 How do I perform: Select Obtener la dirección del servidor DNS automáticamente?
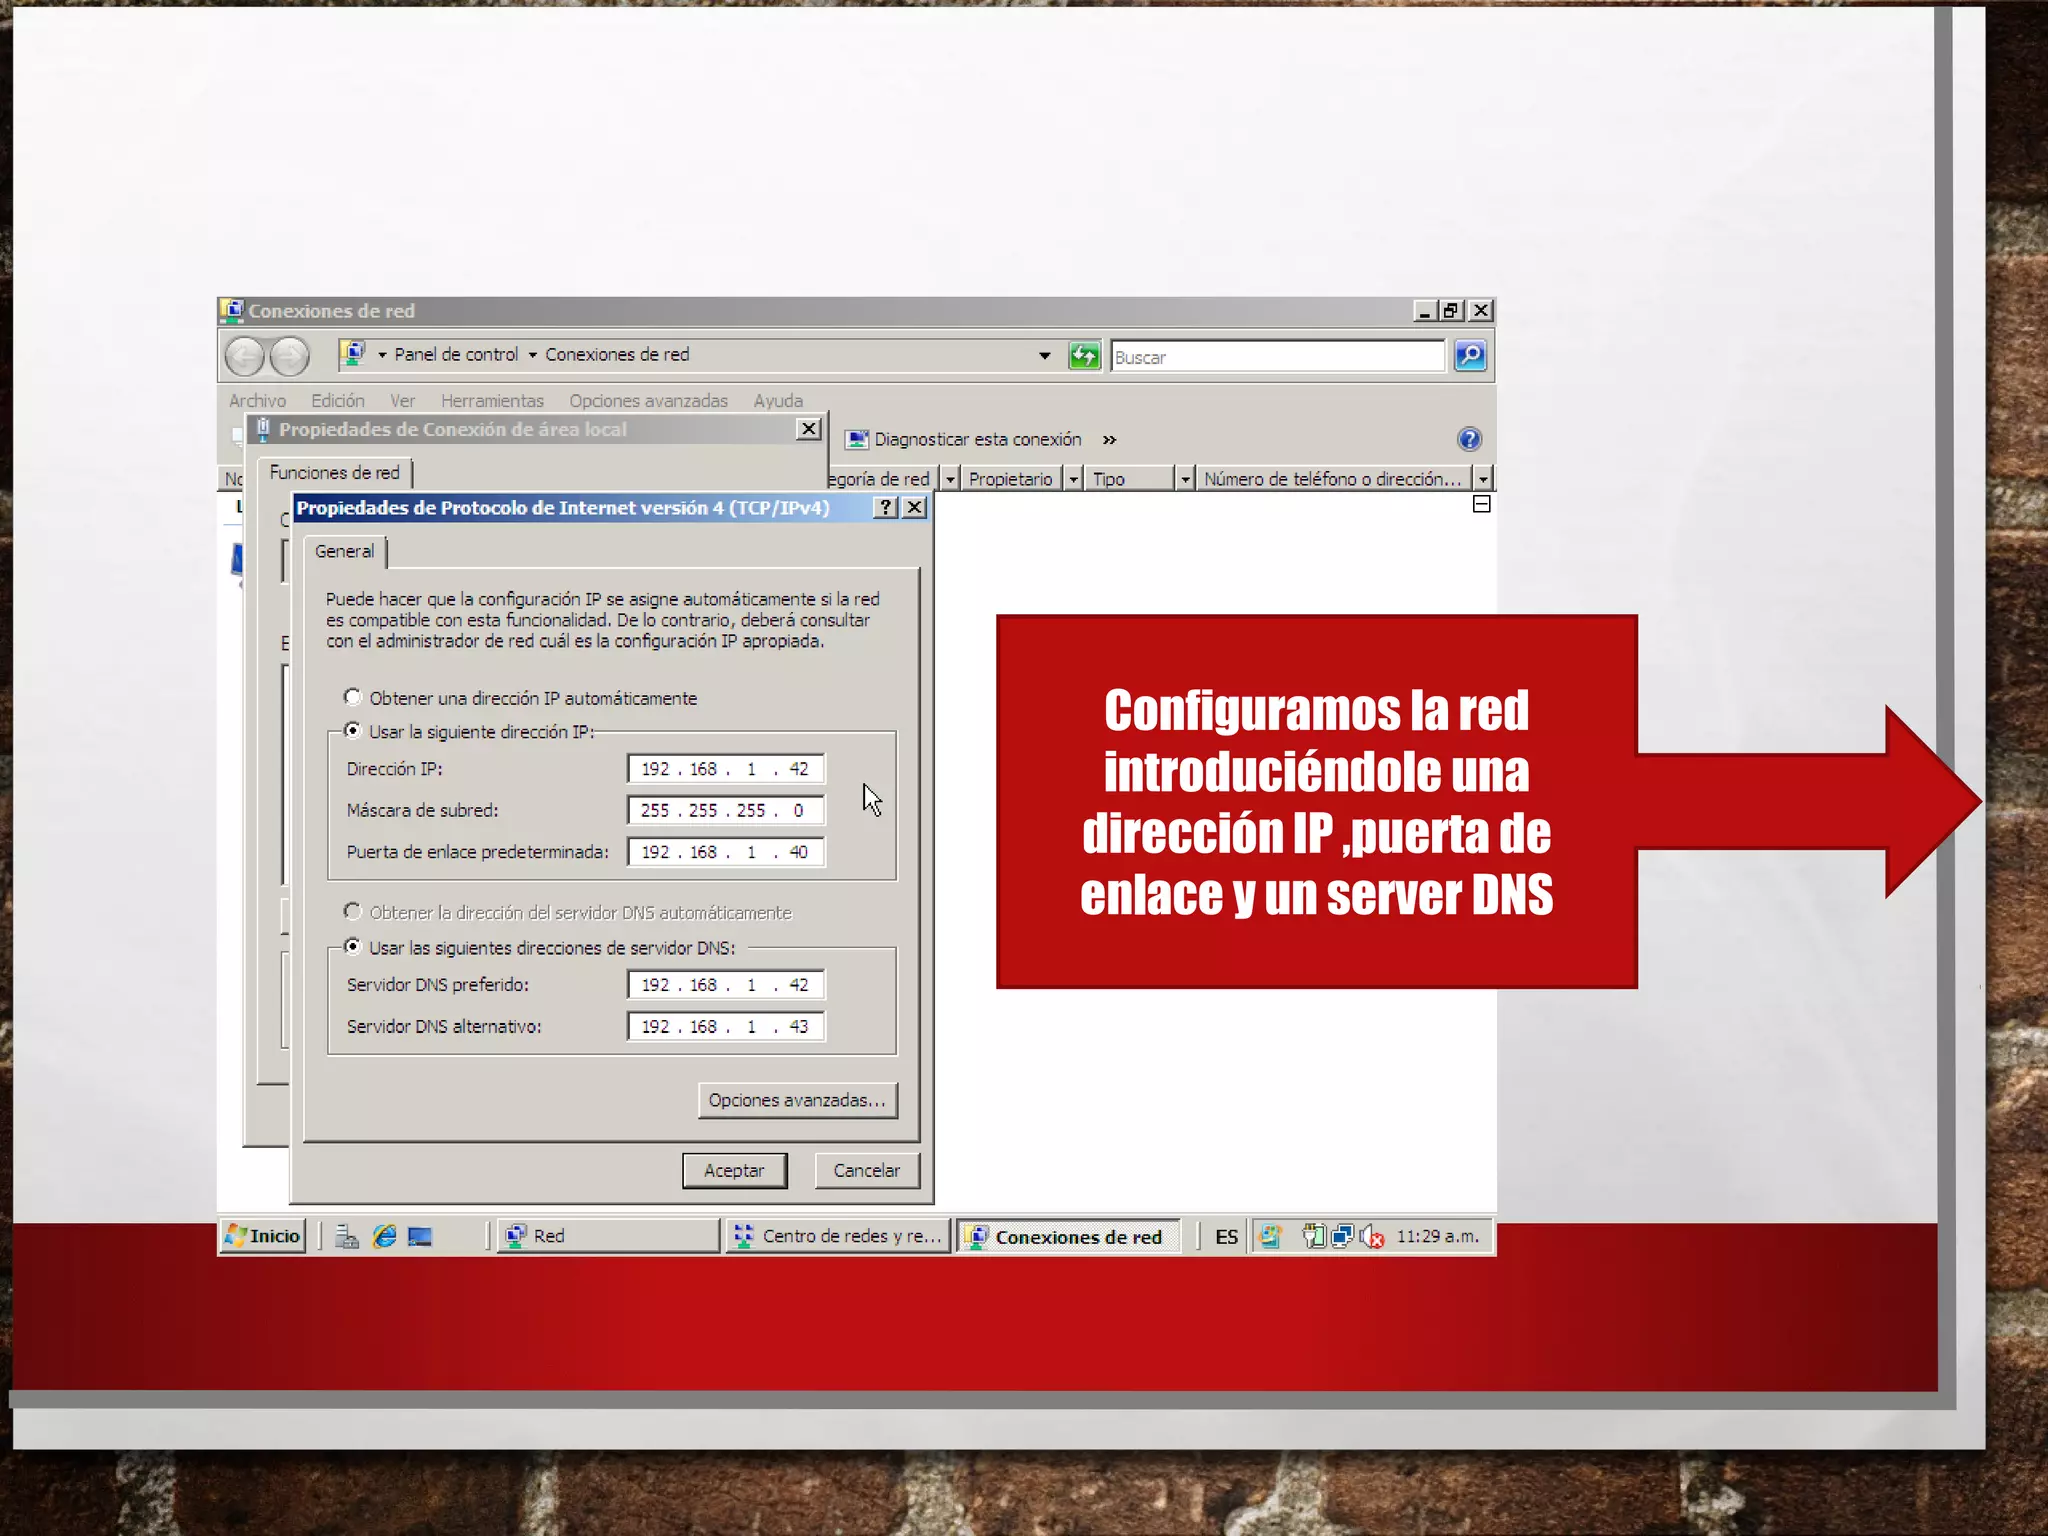(x=352, y=911)
